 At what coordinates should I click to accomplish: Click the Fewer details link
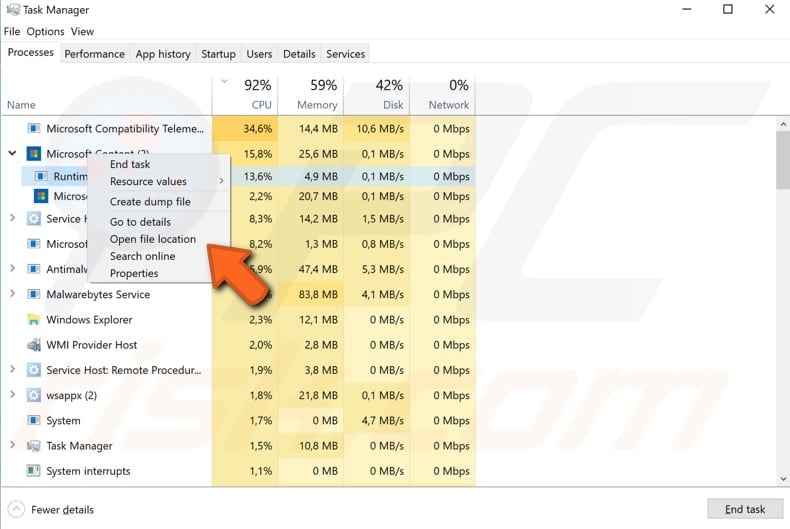pos(62,509)
